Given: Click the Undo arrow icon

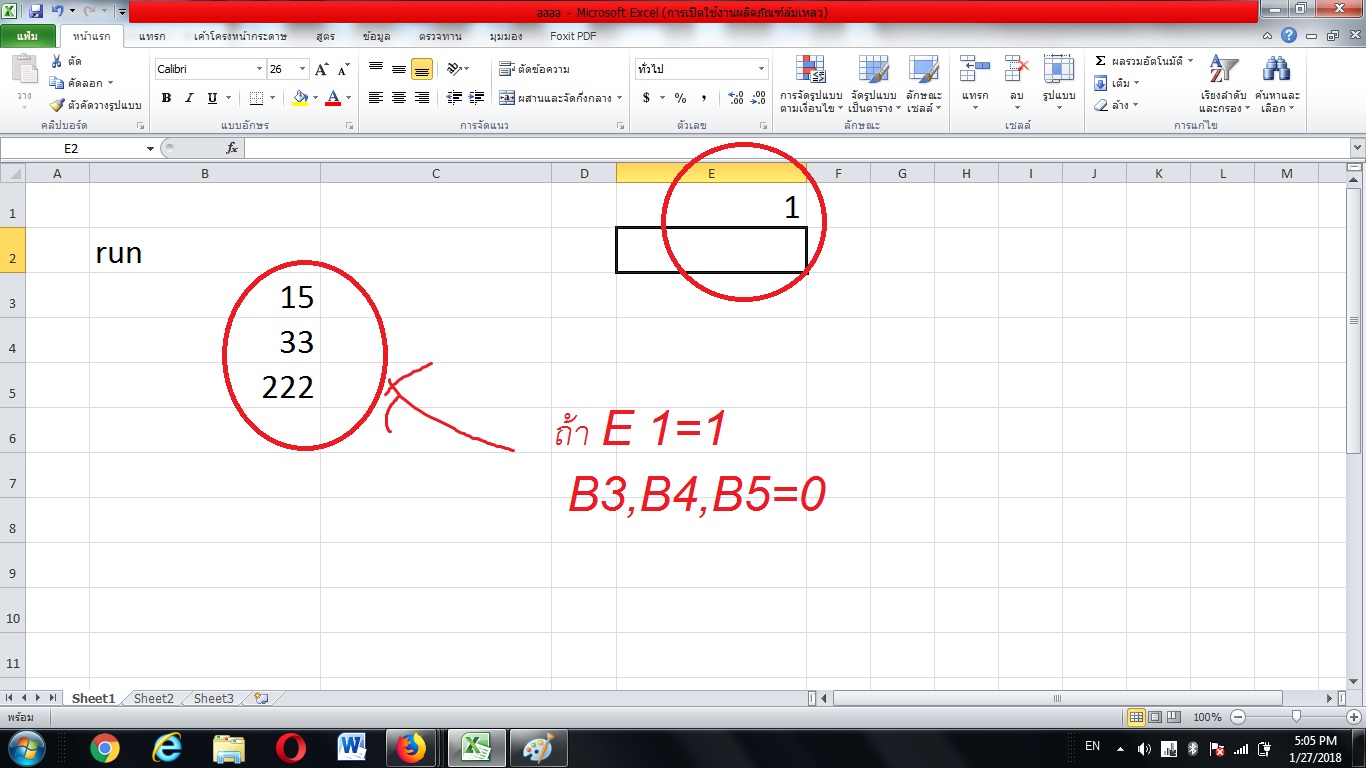Looking at the screenshot, I should click(57, 11).
